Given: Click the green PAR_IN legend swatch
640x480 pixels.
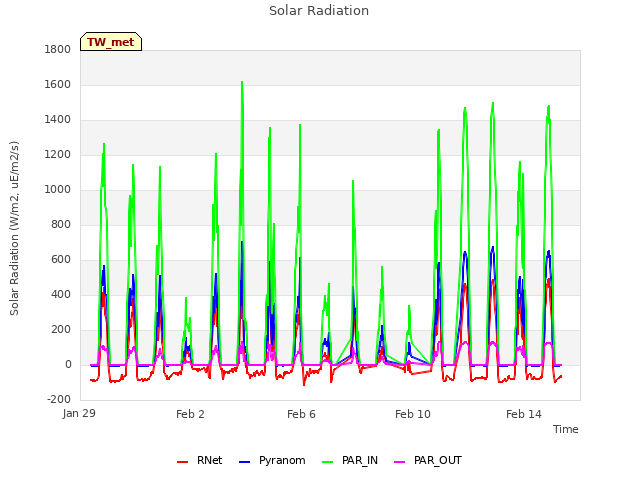Looking at the screenshot, I should (x=327, y=462).
